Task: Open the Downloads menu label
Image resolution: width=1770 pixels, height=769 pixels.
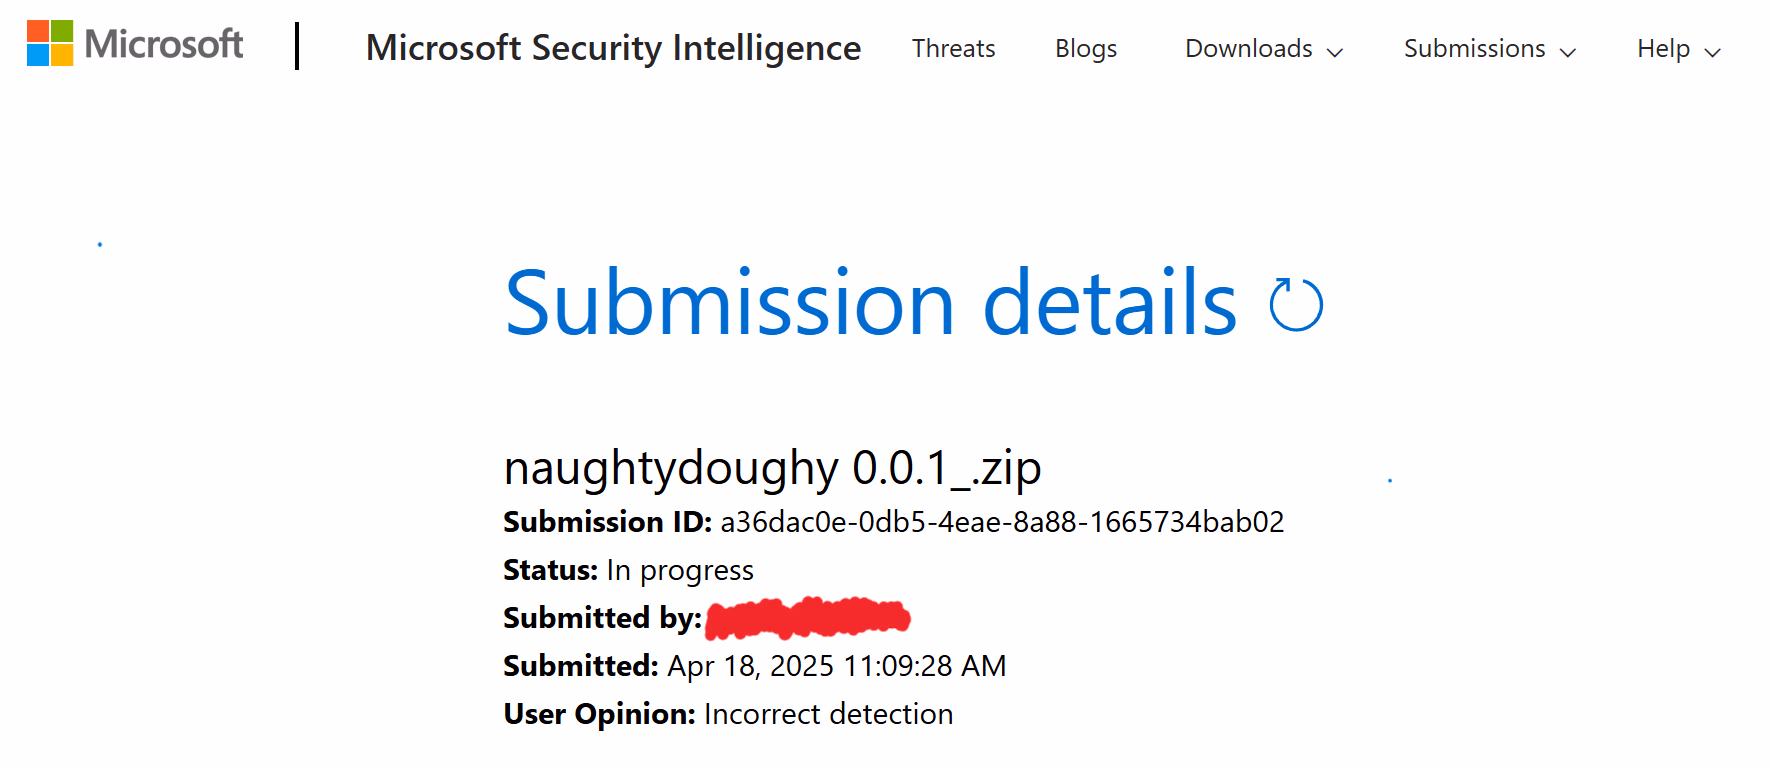Action: pyautogui.click(x=1248, y=49)
